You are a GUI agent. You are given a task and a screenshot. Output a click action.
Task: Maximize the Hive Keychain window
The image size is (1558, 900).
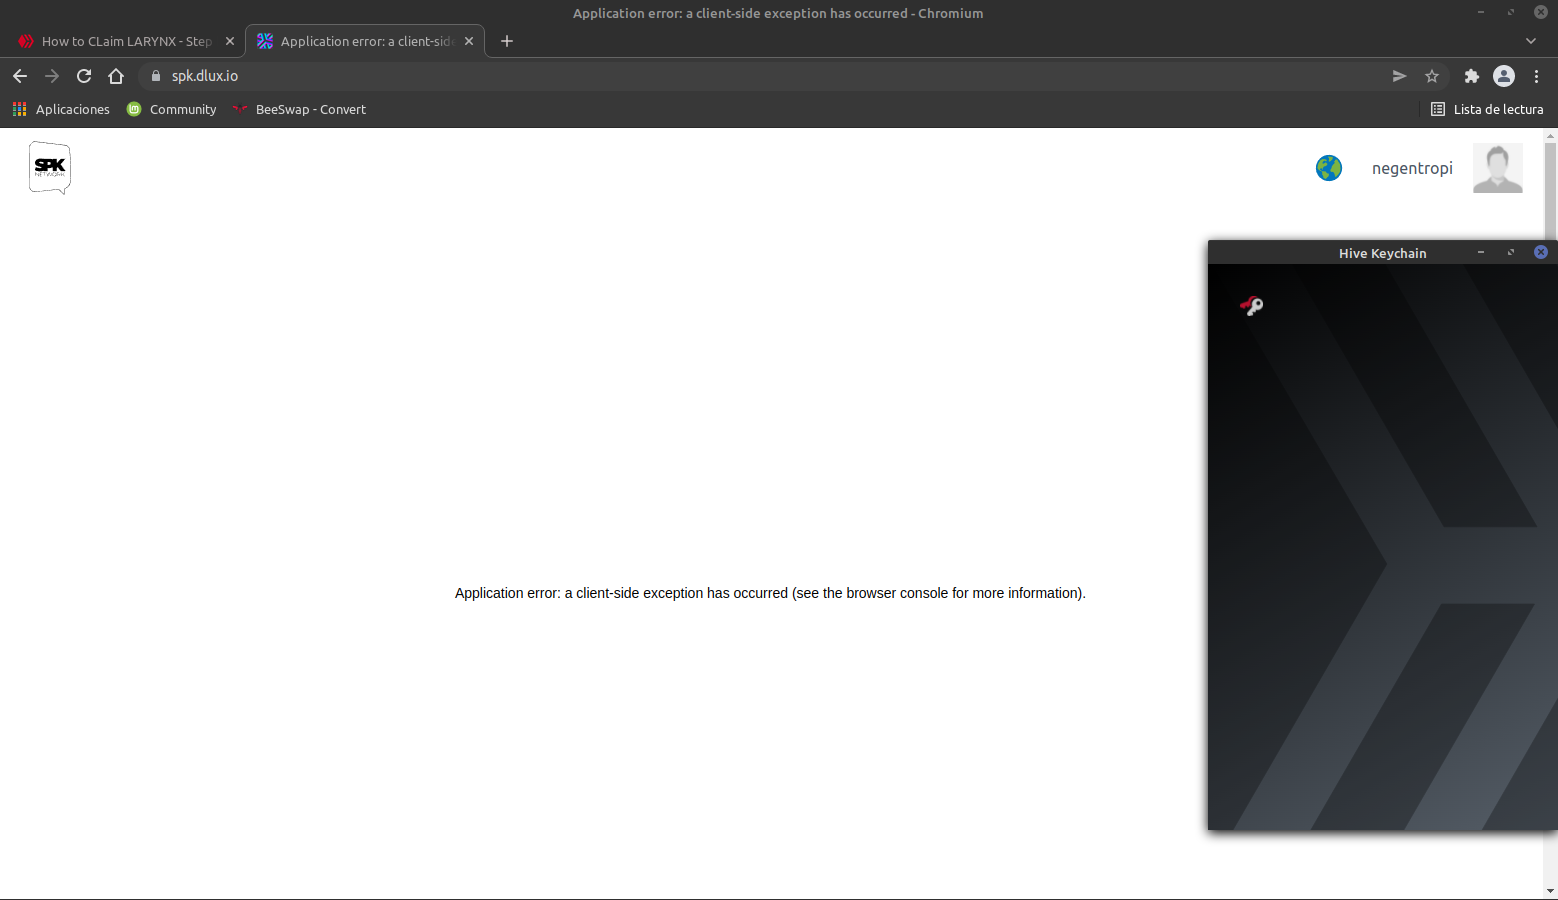1511,252
